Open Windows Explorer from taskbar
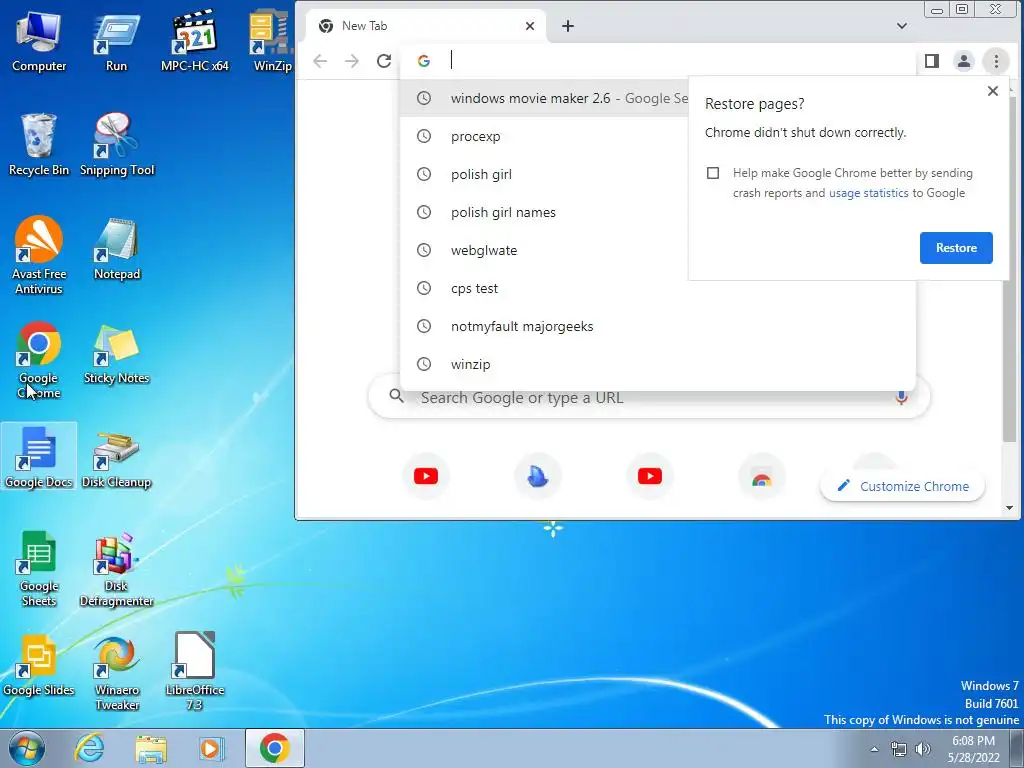This screenshot has height=768, width=1024. tap(151, 748)
